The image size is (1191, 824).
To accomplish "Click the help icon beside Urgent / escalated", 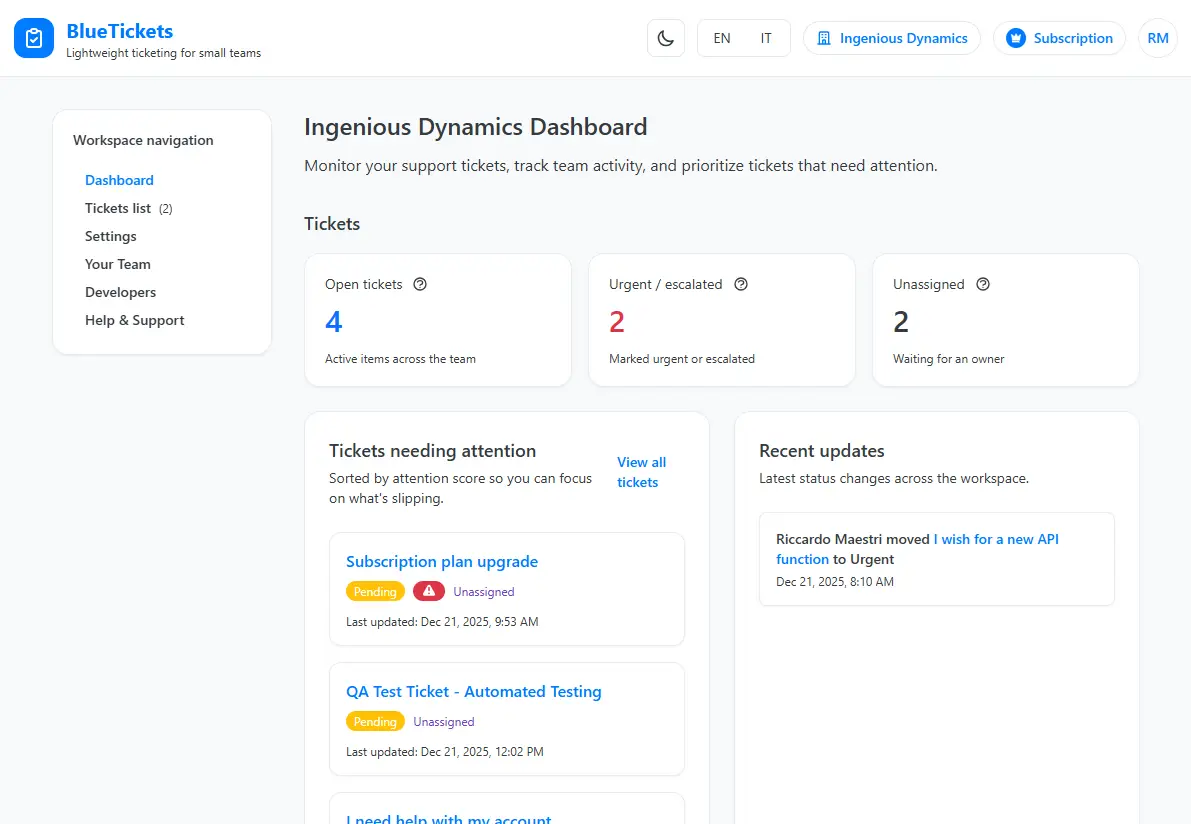I will click(x=741, y=284).
